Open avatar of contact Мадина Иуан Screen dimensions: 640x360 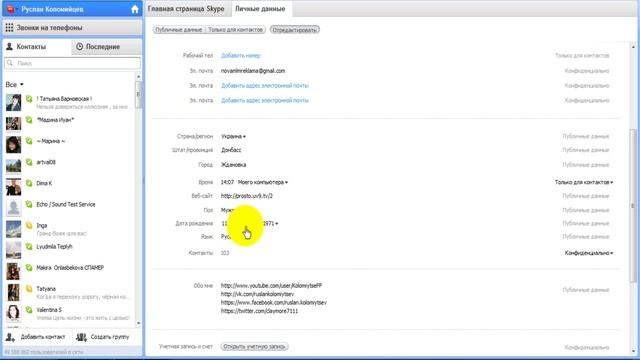click(x=13, y=124)
